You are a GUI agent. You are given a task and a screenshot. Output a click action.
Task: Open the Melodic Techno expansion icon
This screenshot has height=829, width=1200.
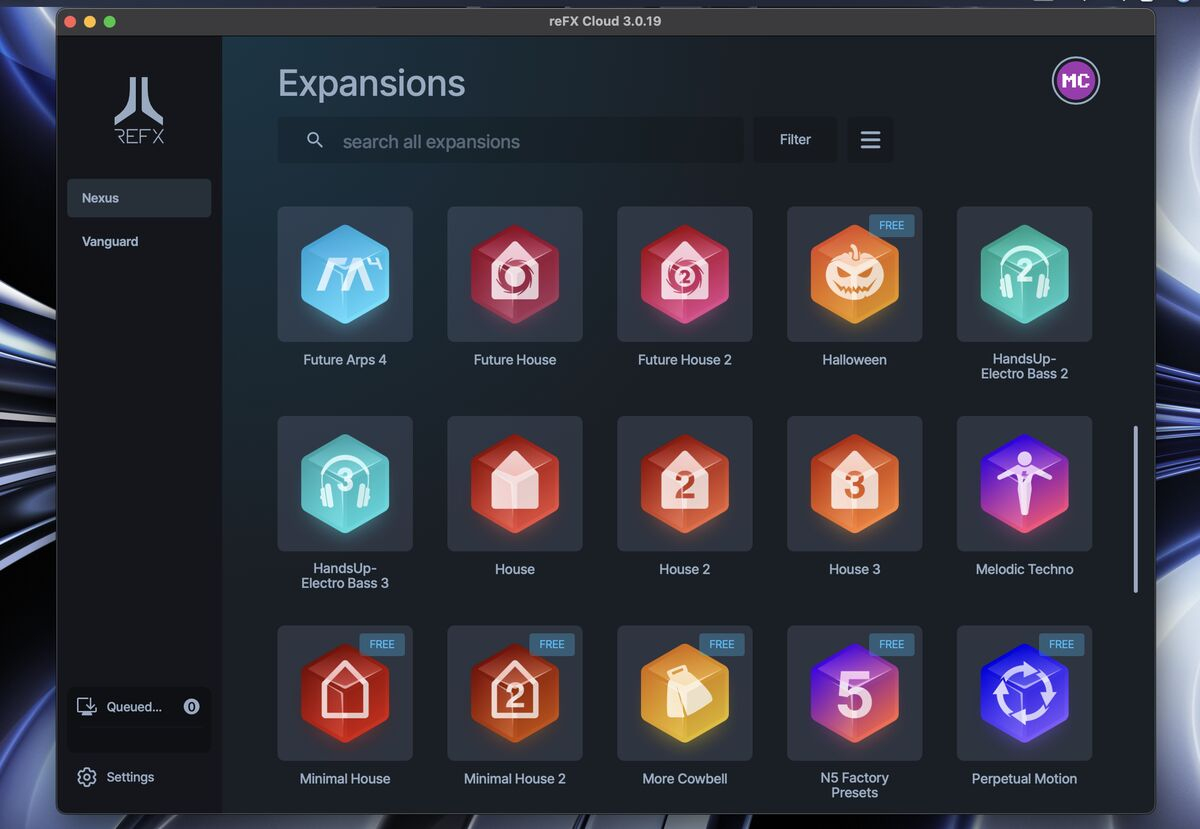pos(1024,483)
